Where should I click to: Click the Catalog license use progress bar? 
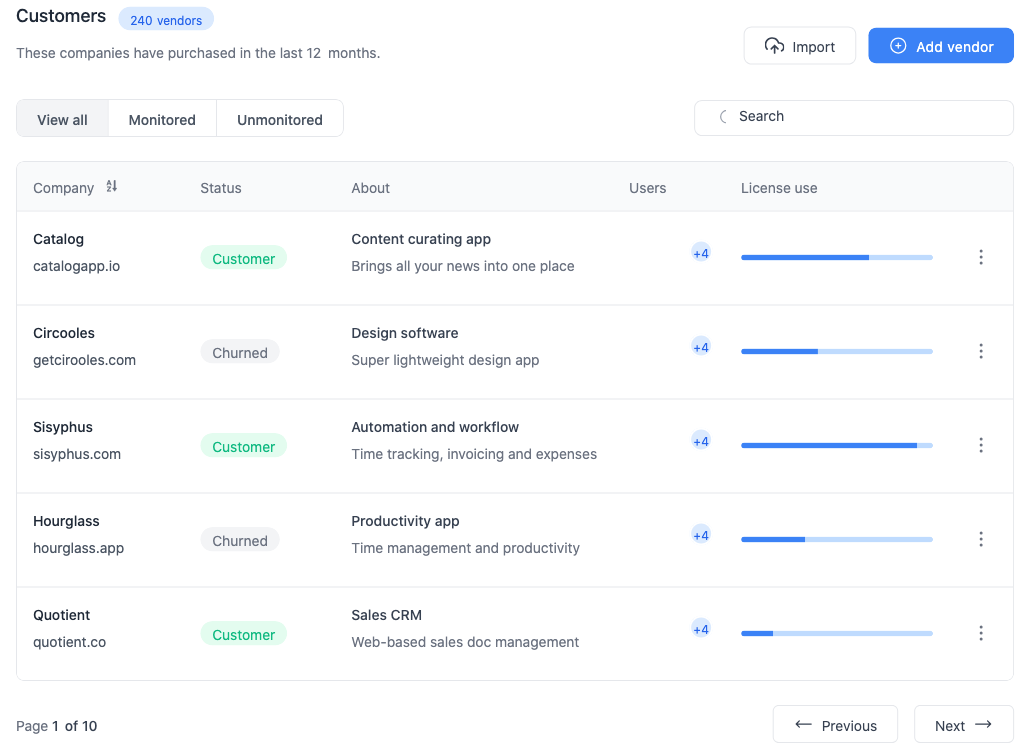[x=836, y=257]
